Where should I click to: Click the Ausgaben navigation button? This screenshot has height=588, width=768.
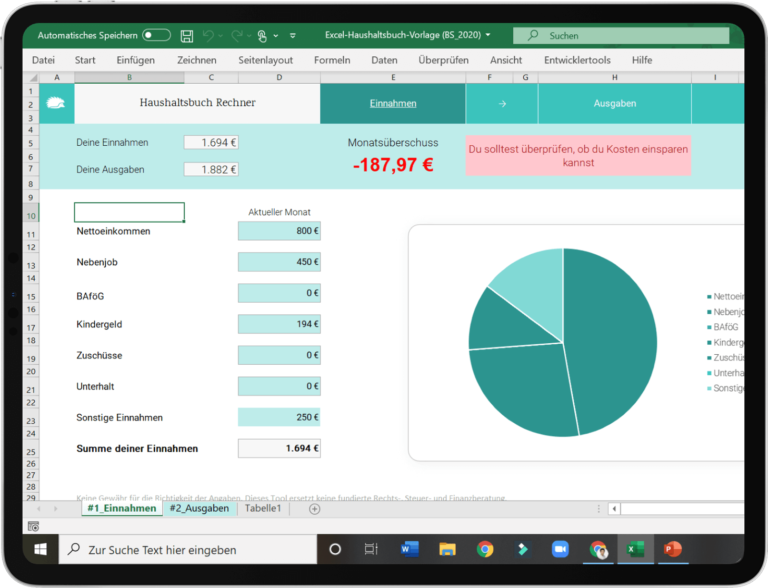pyautogui.click(x=615, y=103)
